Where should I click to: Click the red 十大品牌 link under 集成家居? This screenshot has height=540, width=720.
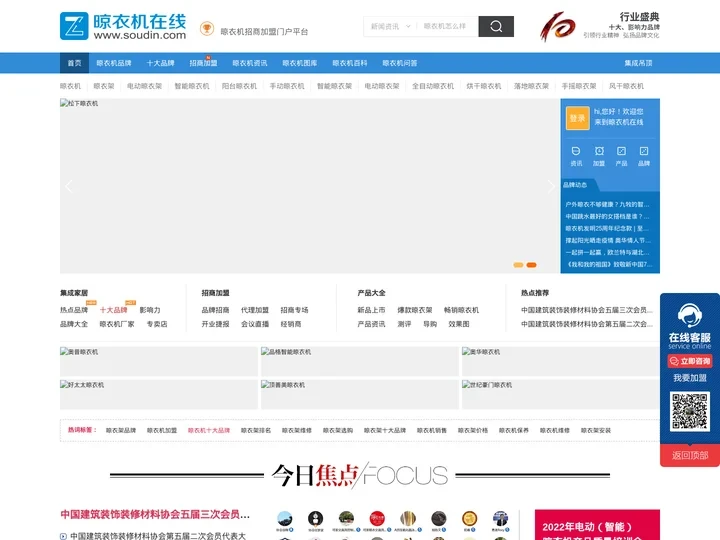click(114, 310)
